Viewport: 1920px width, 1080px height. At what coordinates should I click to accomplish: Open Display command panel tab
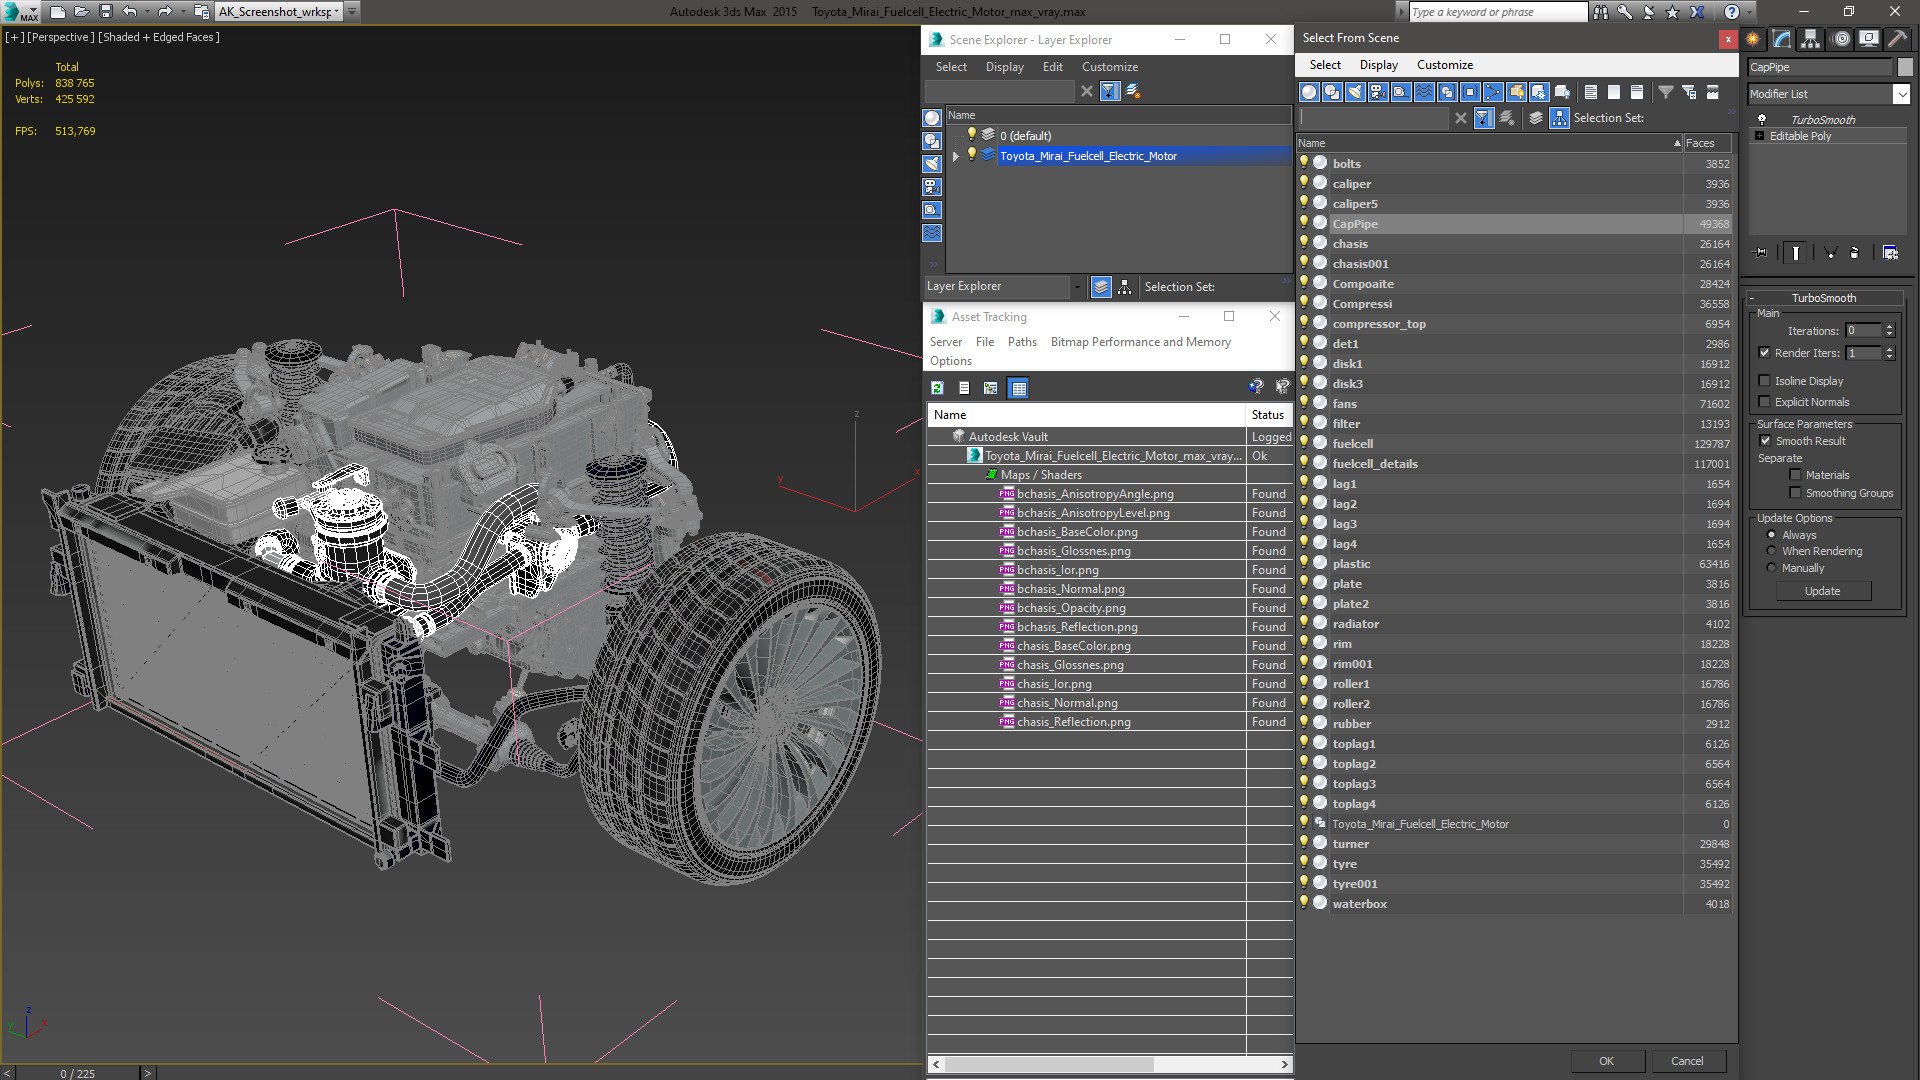(x=1868, y=39)
